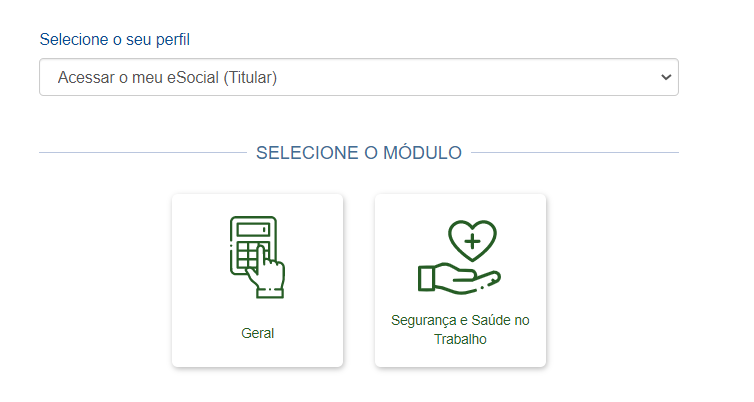Screen dimensions: 754x402
Task: Select the Geral module card
Action: (257, 280)
